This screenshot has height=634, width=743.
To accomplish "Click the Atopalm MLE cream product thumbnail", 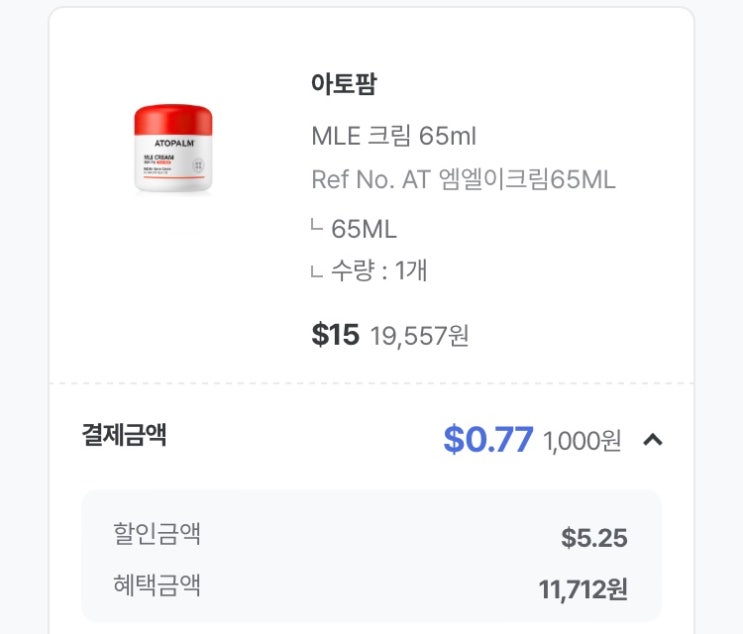I will (173, 148).
